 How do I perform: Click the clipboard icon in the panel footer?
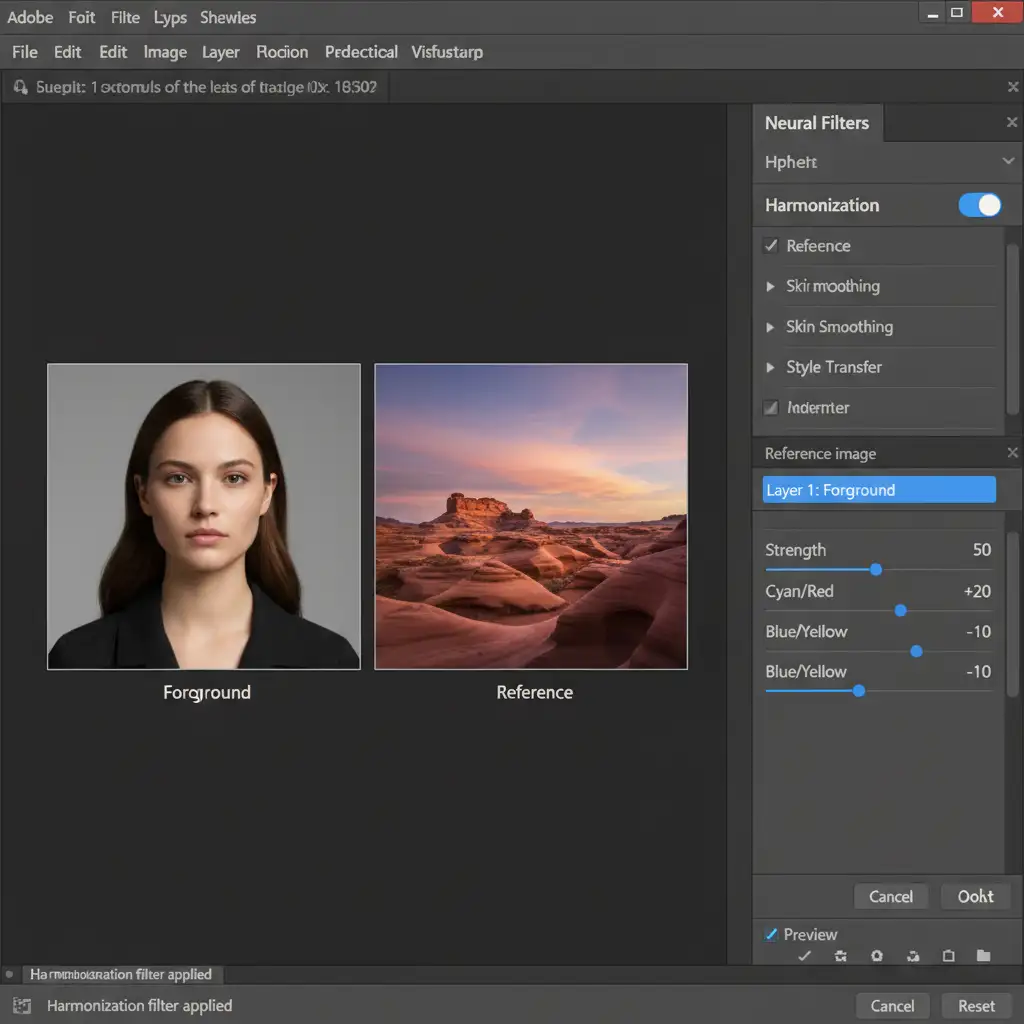click(948, 956)
